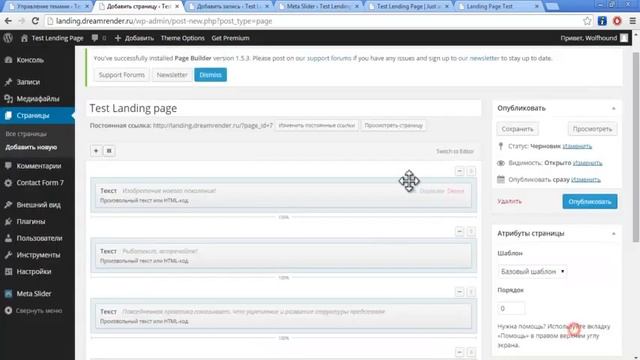Click the page title field Test Landing page

[284, 108]
